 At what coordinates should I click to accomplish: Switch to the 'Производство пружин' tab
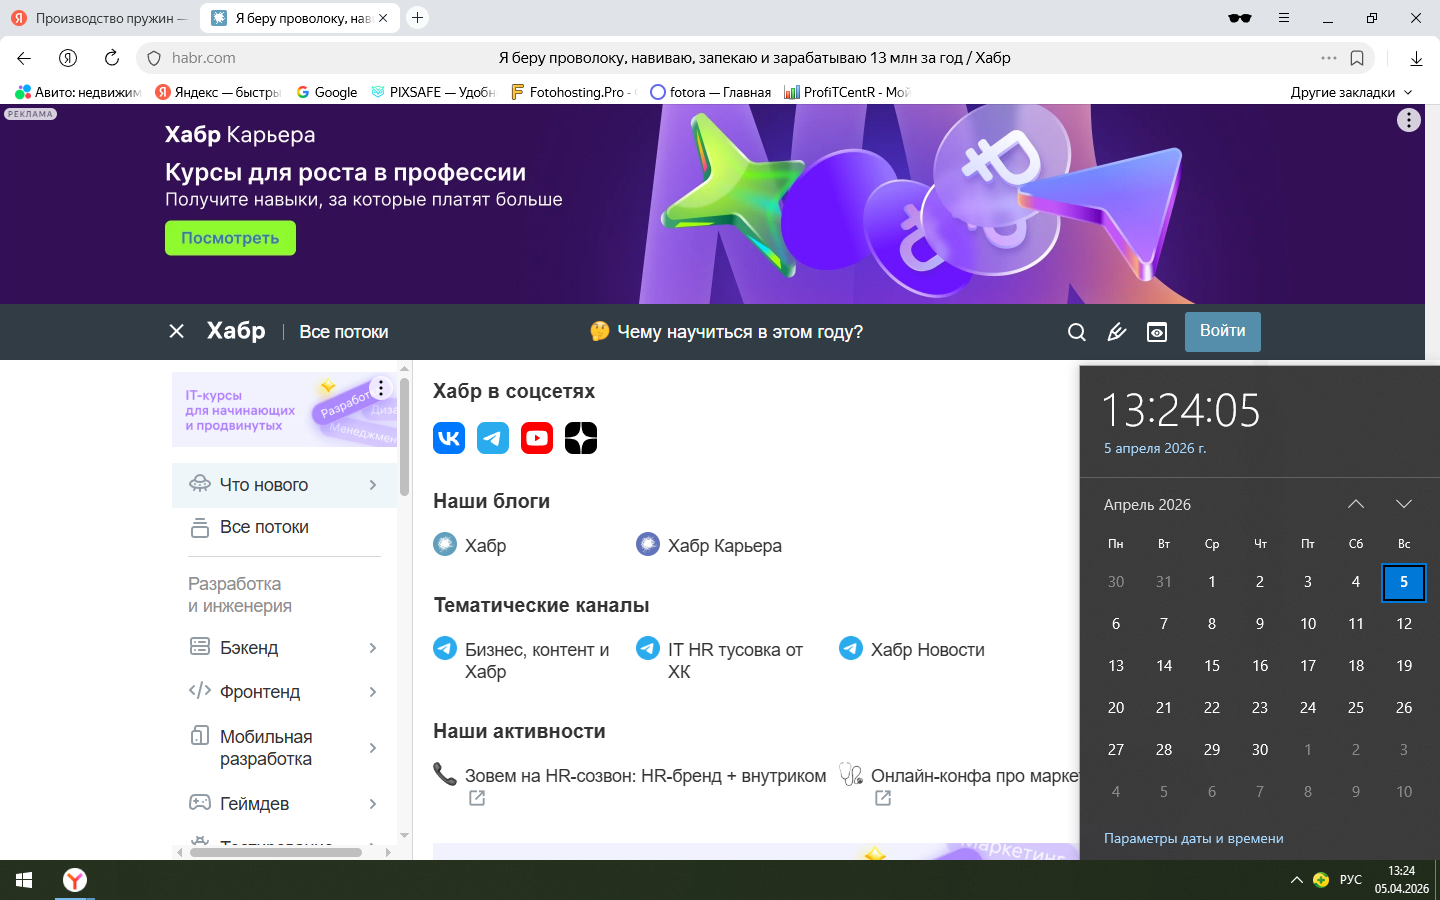[98, 18]
